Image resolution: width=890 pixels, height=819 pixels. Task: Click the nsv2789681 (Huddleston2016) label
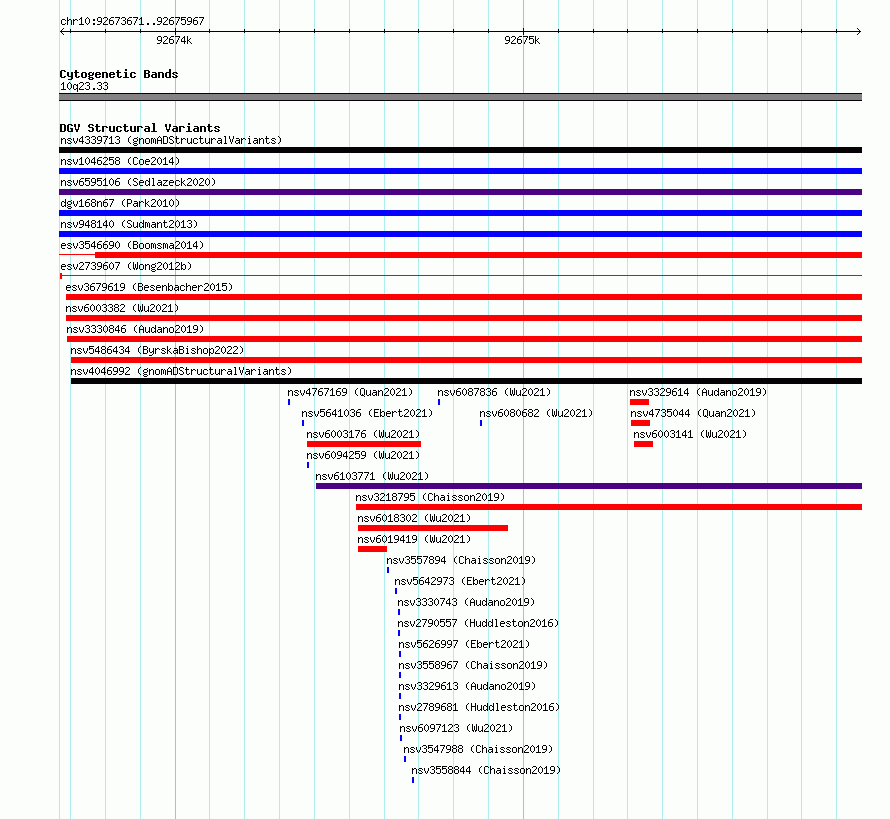pyautogui.click(x=480, y=707)
